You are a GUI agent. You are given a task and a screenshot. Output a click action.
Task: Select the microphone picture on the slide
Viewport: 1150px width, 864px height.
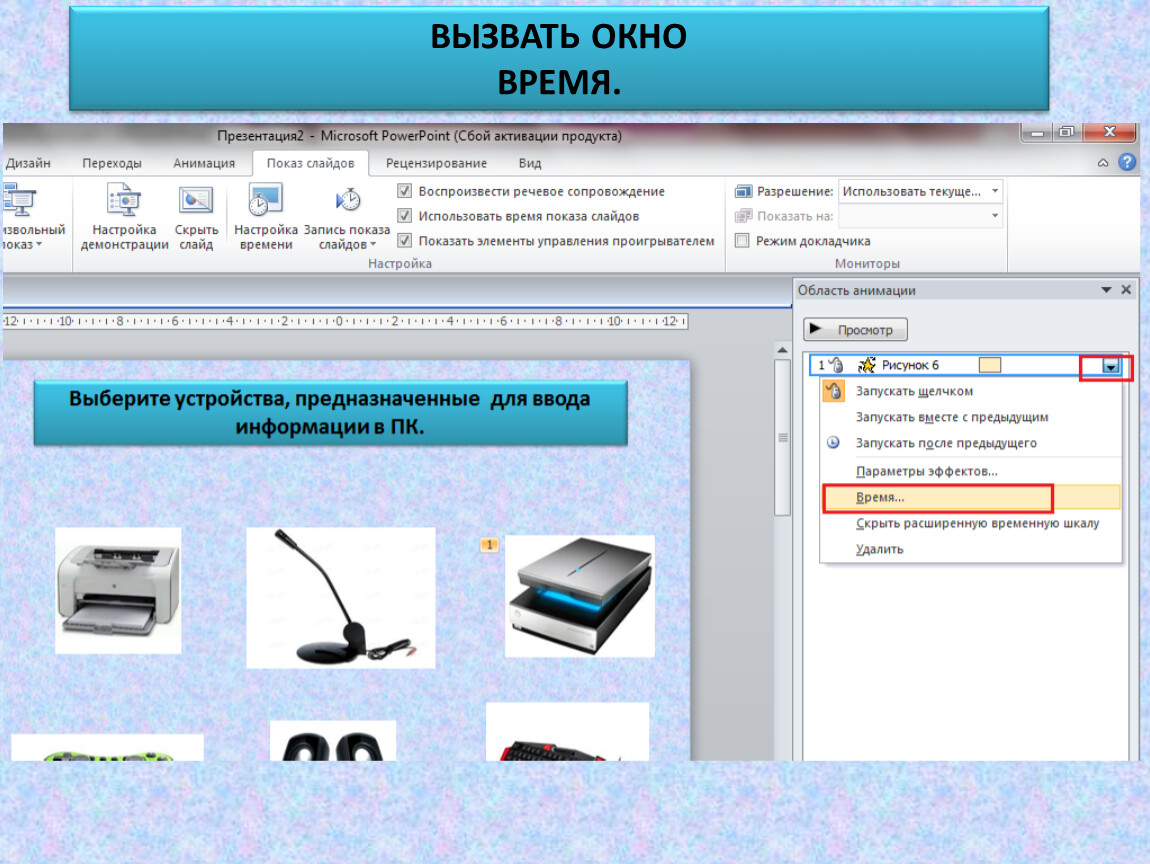(340, 598)
